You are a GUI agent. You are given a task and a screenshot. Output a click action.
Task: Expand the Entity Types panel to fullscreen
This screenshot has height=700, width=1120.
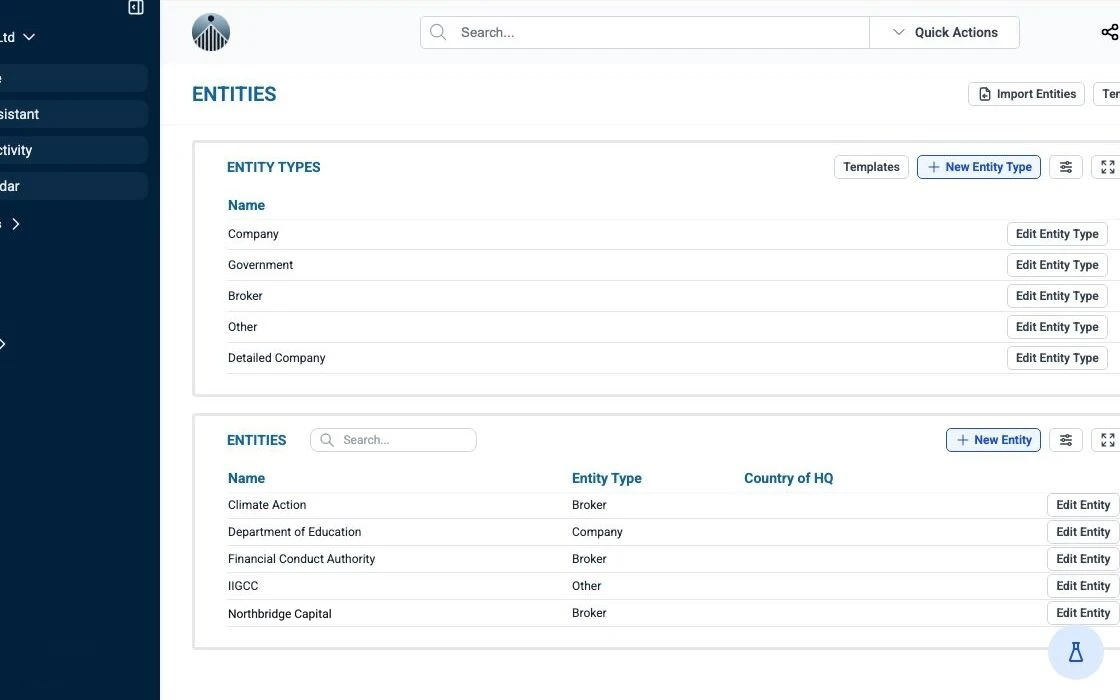1107,167
